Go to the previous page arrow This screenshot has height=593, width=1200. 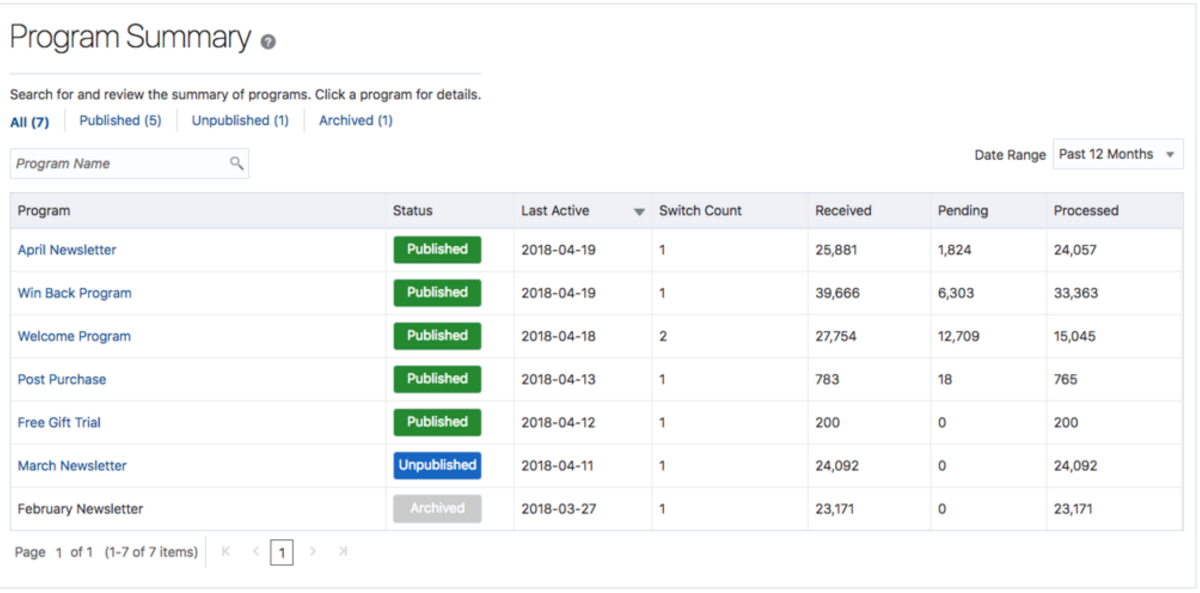pos(255,551)
